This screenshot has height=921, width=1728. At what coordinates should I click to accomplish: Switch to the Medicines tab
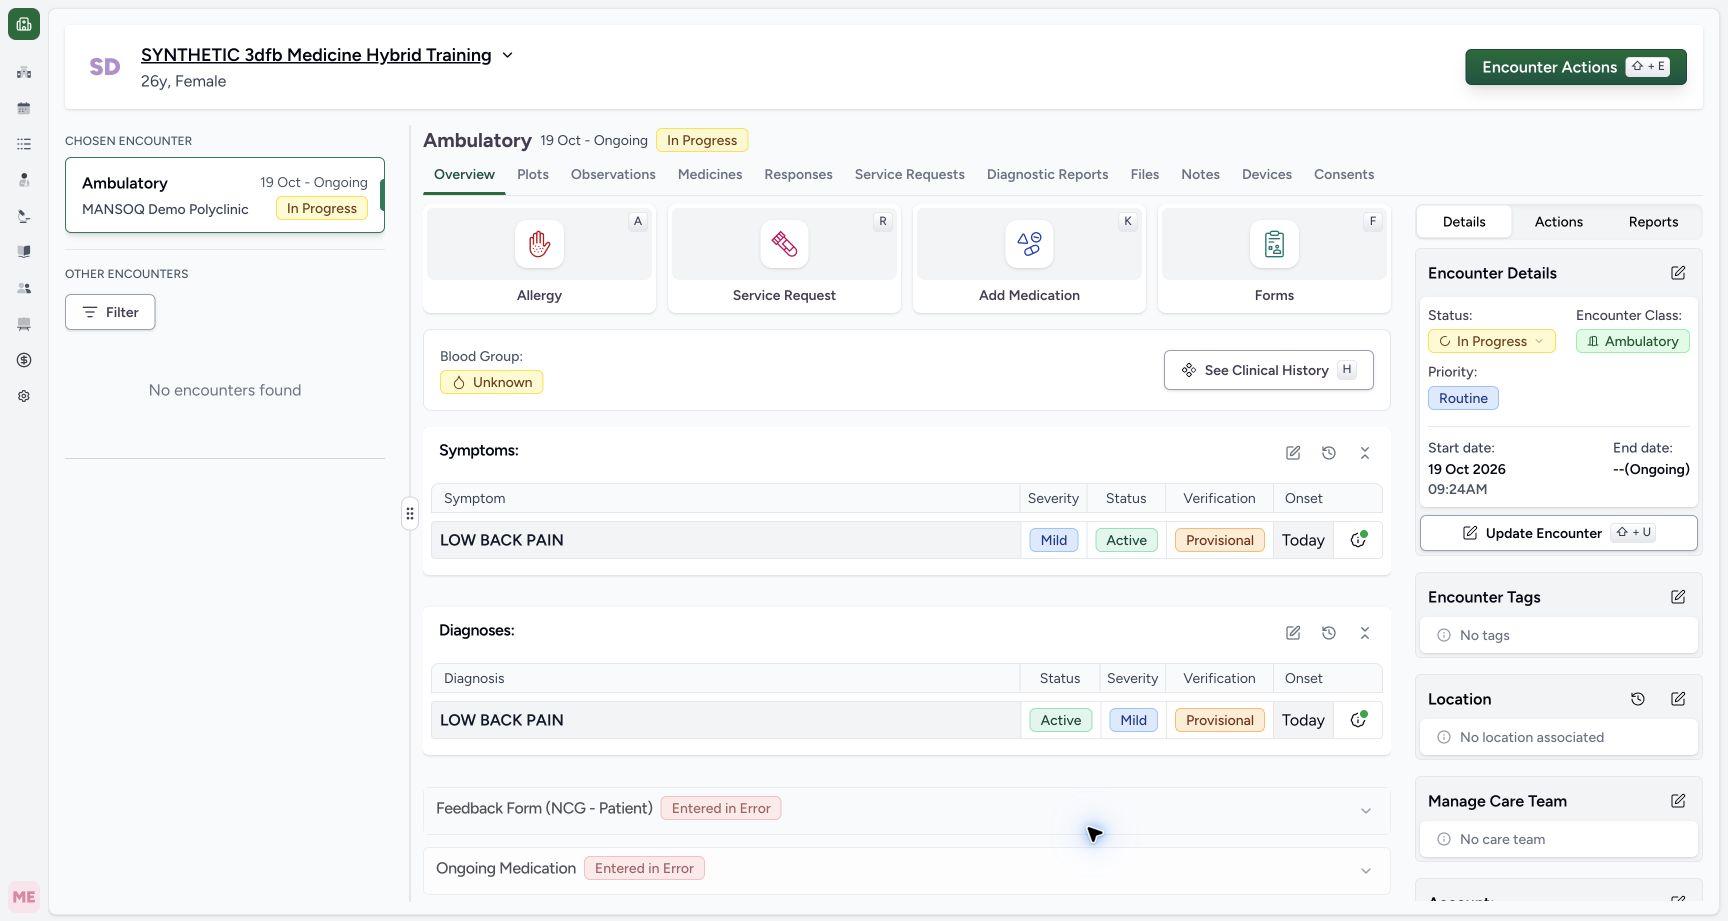(710, 174)
